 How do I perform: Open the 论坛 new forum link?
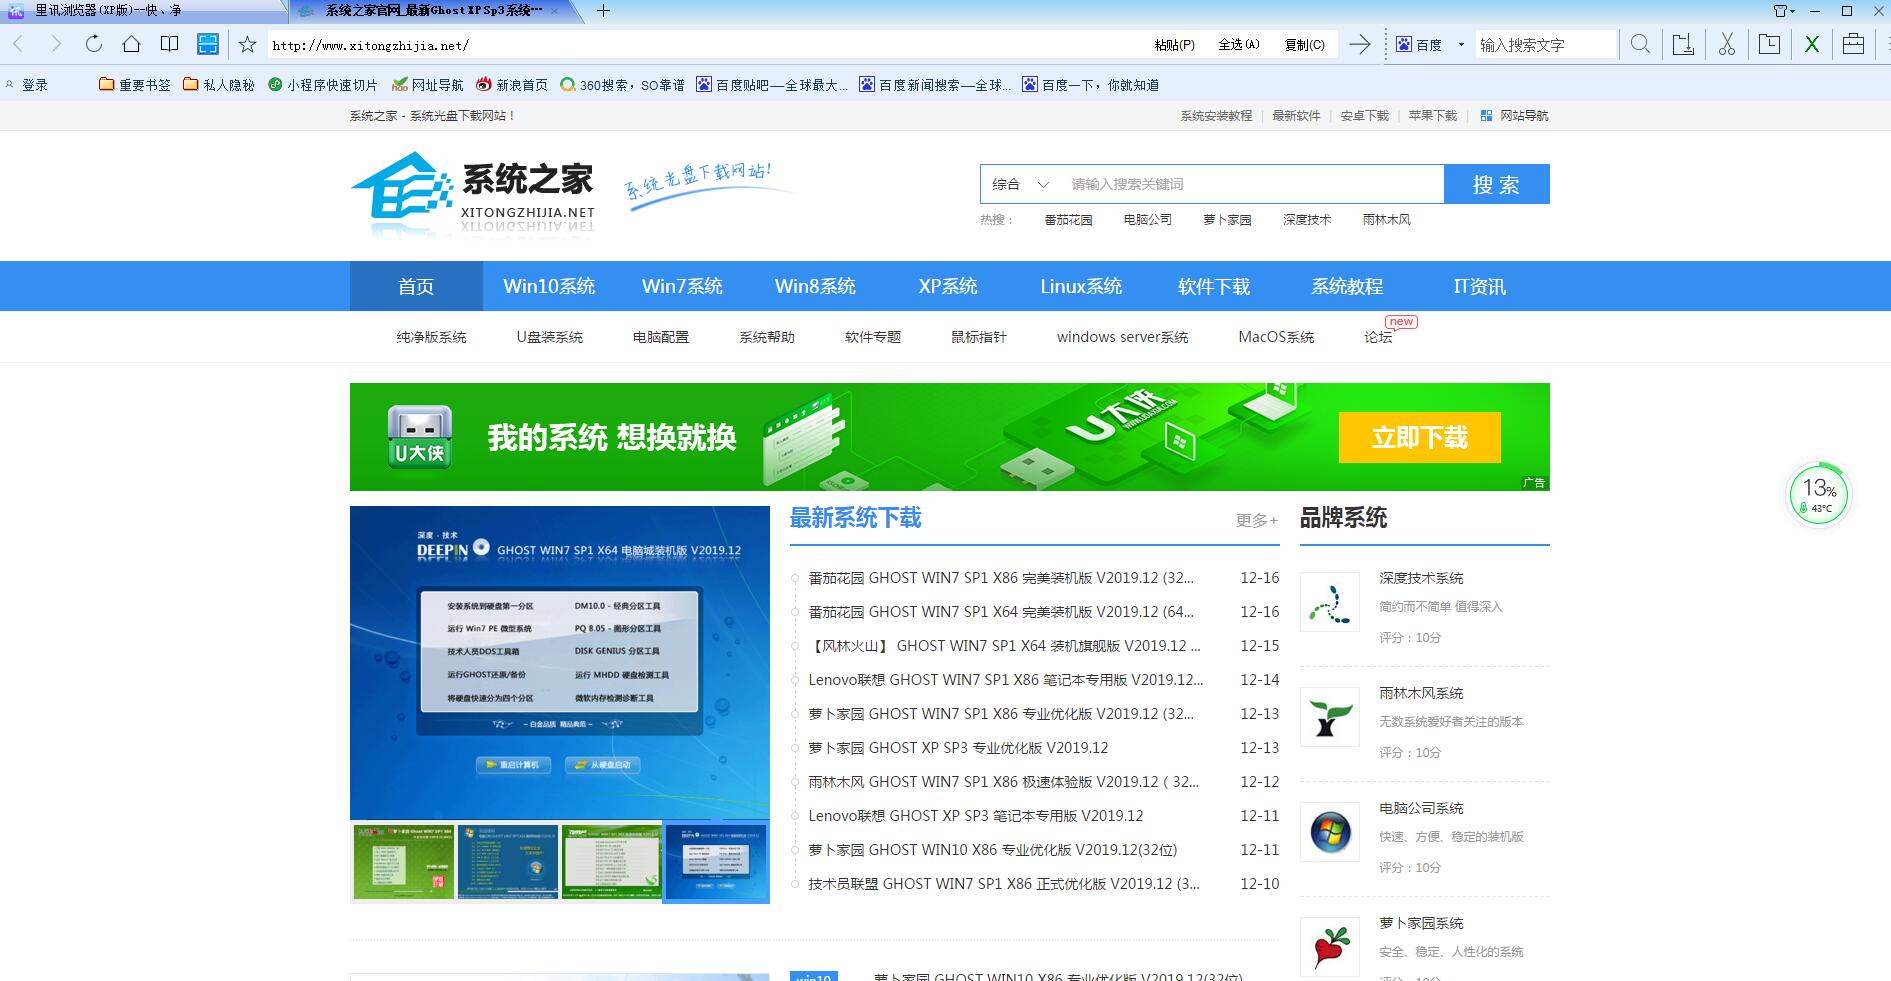pyautogui.click(x=1378, y=337)
